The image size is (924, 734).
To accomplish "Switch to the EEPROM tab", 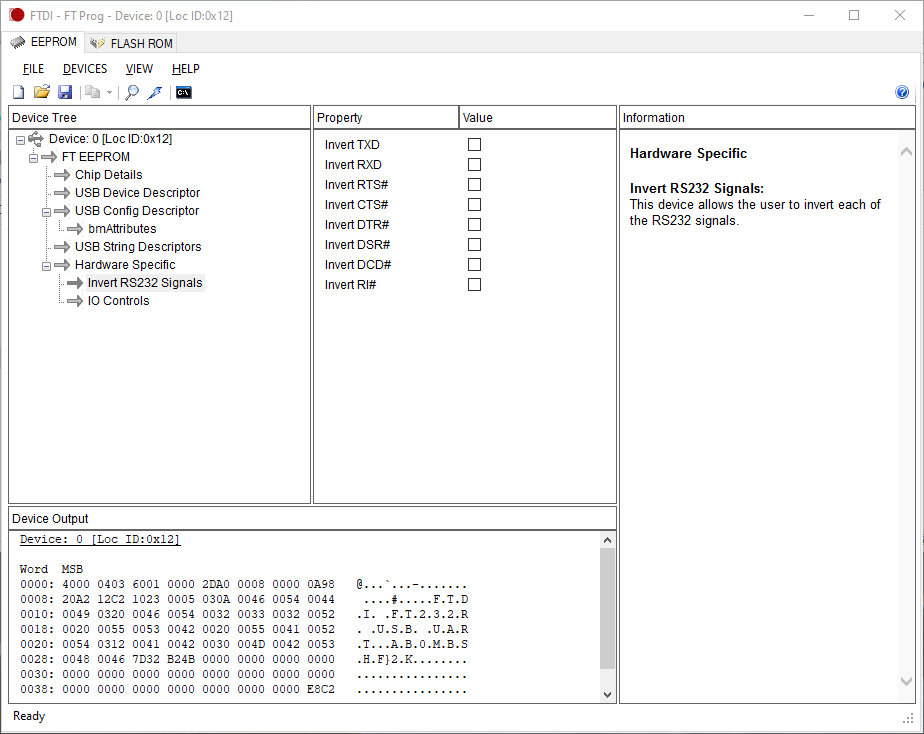I will pos(44,42).
